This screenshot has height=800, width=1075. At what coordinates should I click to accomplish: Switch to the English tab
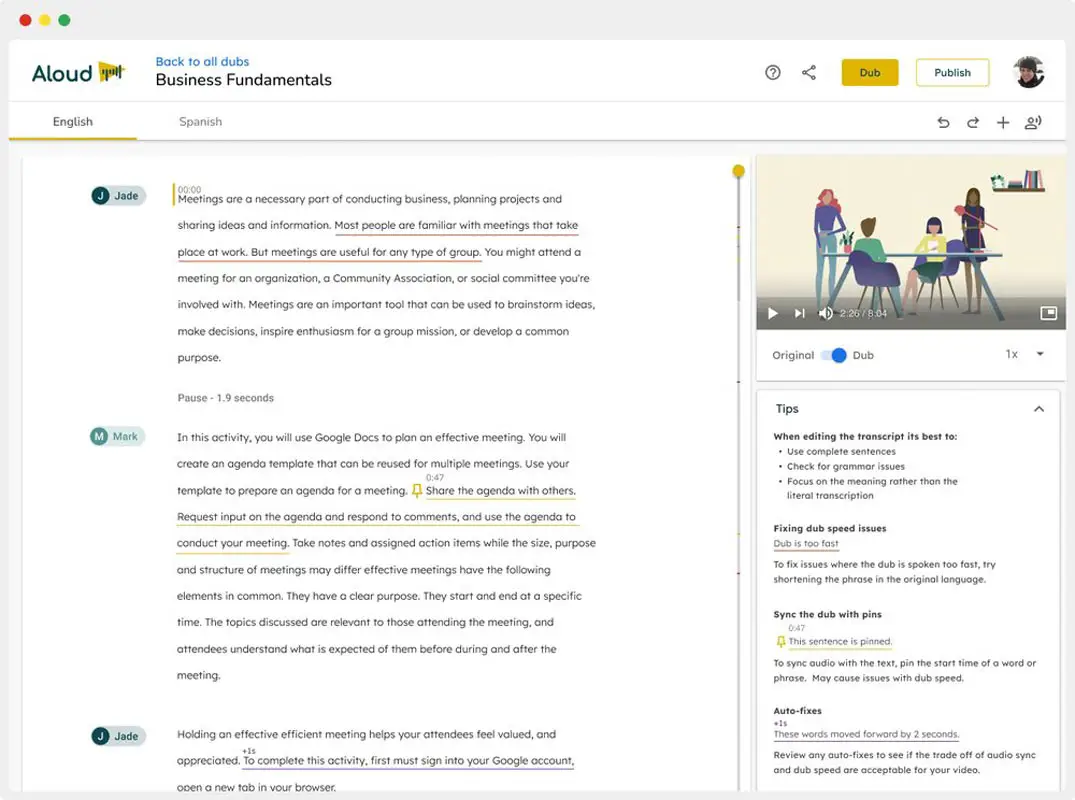point(73,121)
